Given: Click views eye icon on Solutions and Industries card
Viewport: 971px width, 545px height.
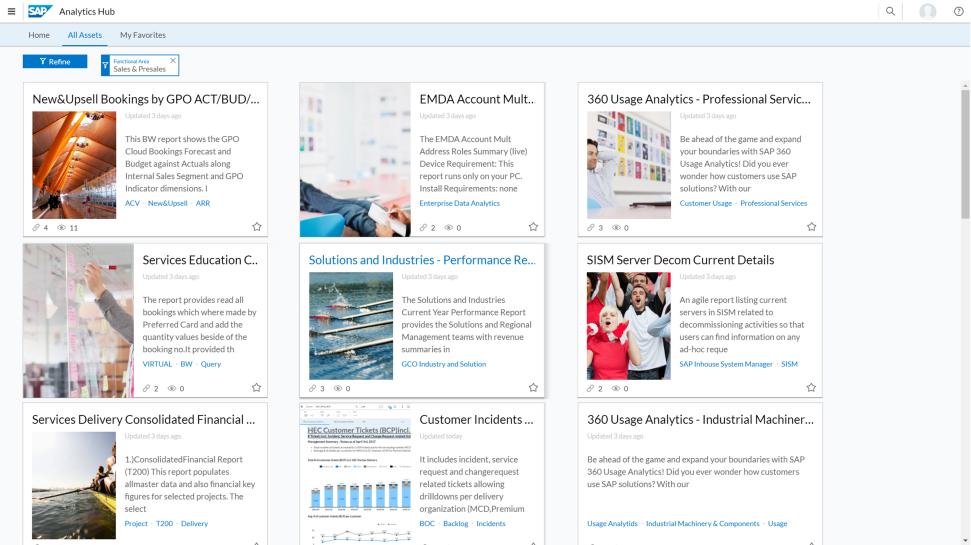Looking at the screenshot, I should click(338, 388).
